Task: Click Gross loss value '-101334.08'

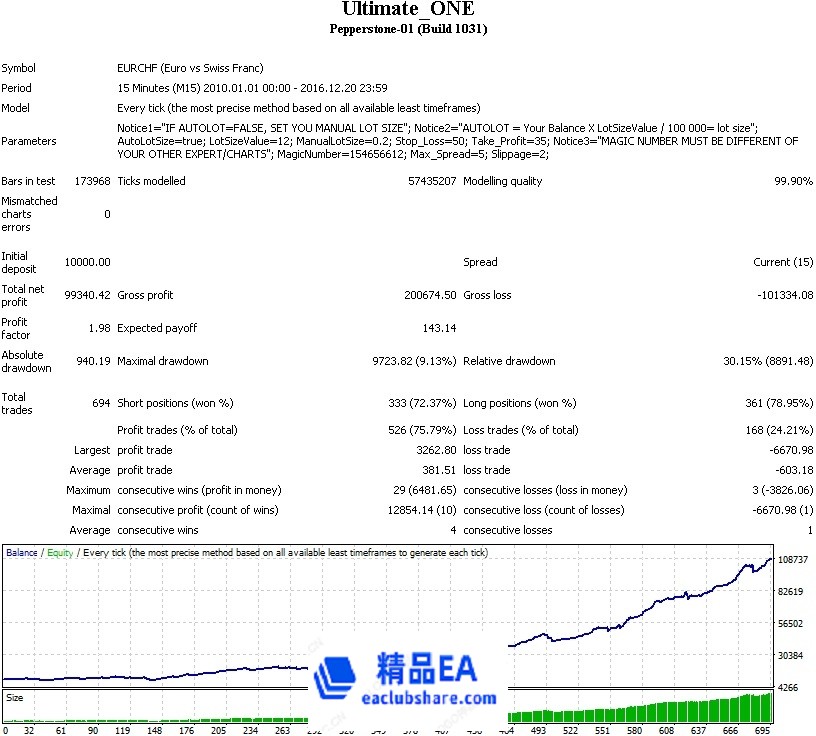Action: click(785, 295)
